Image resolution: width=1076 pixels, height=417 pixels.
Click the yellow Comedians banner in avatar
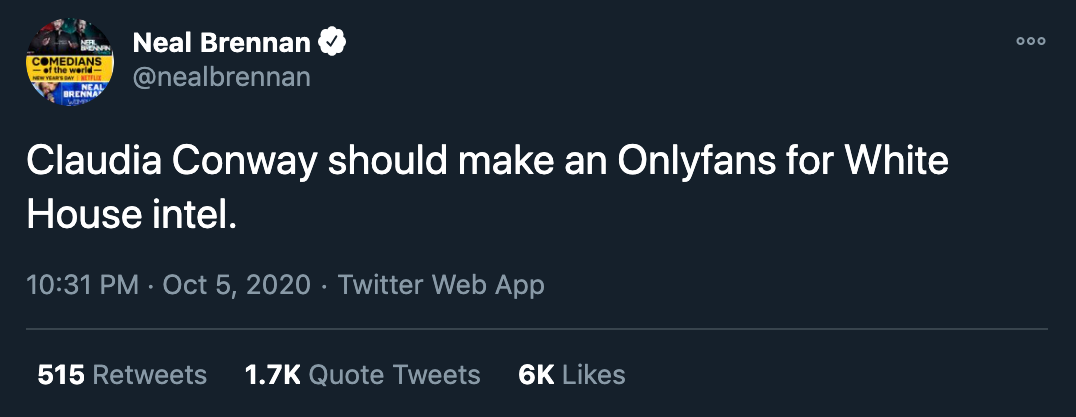pyautogui.click(x=69, y=69)
